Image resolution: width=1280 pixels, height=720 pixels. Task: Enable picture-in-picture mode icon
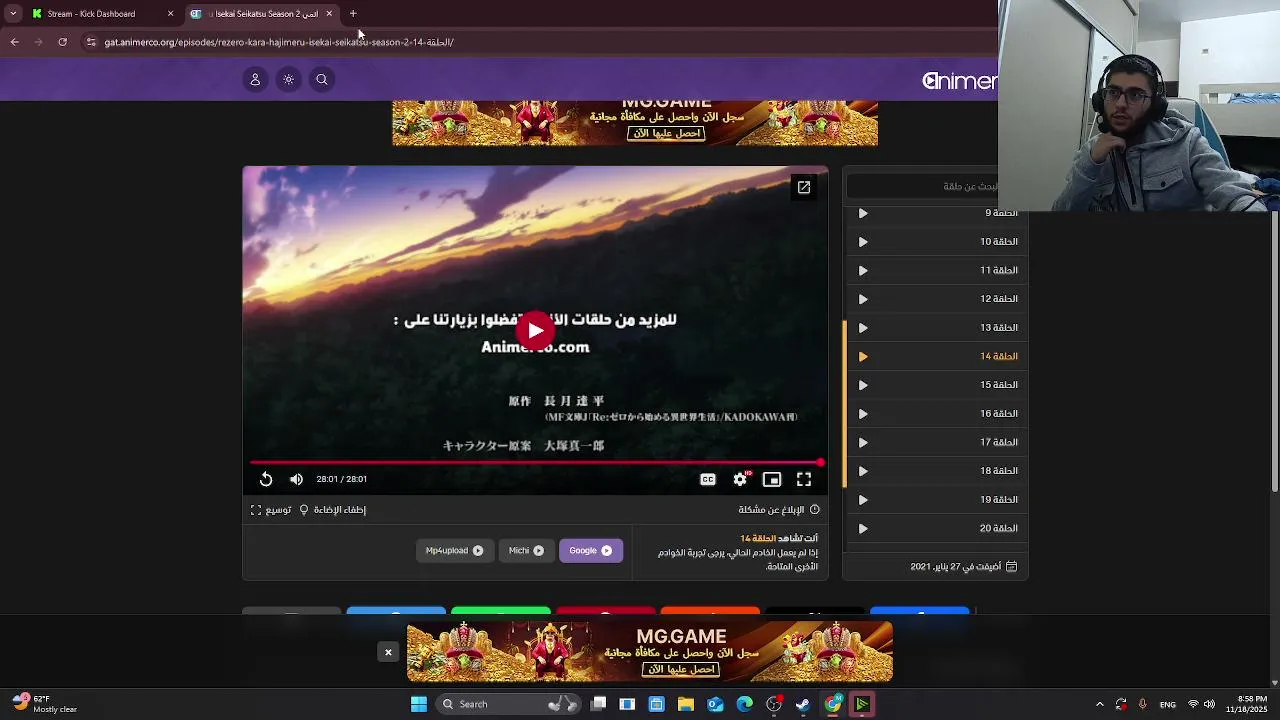(771, 479)
